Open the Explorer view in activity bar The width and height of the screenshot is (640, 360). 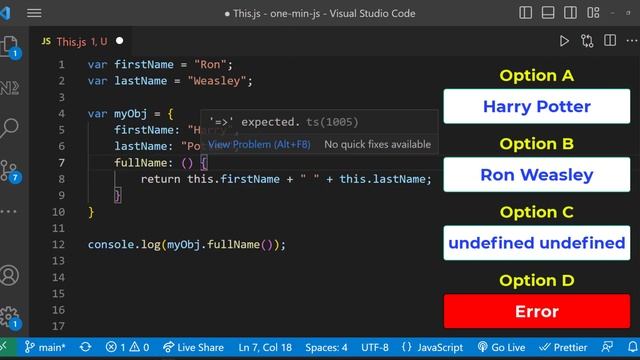10,47
